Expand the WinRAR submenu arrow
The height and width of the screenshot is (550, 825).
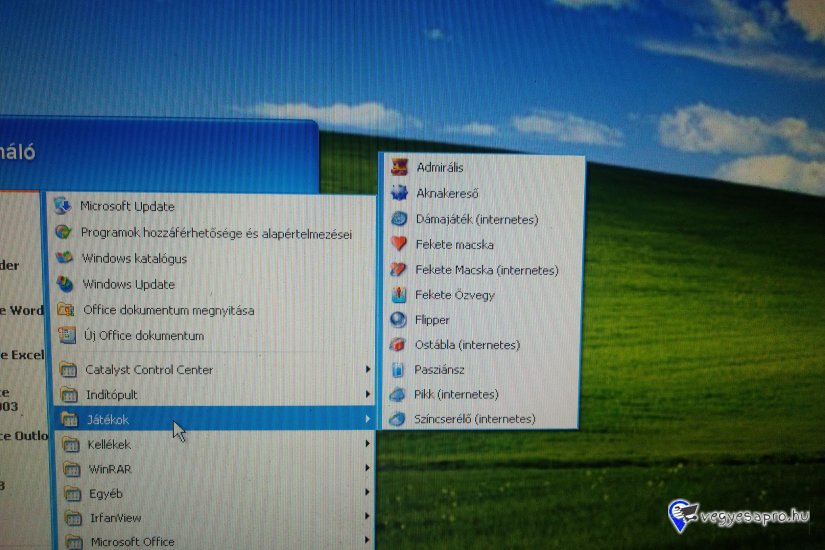(x=368, y=468)
